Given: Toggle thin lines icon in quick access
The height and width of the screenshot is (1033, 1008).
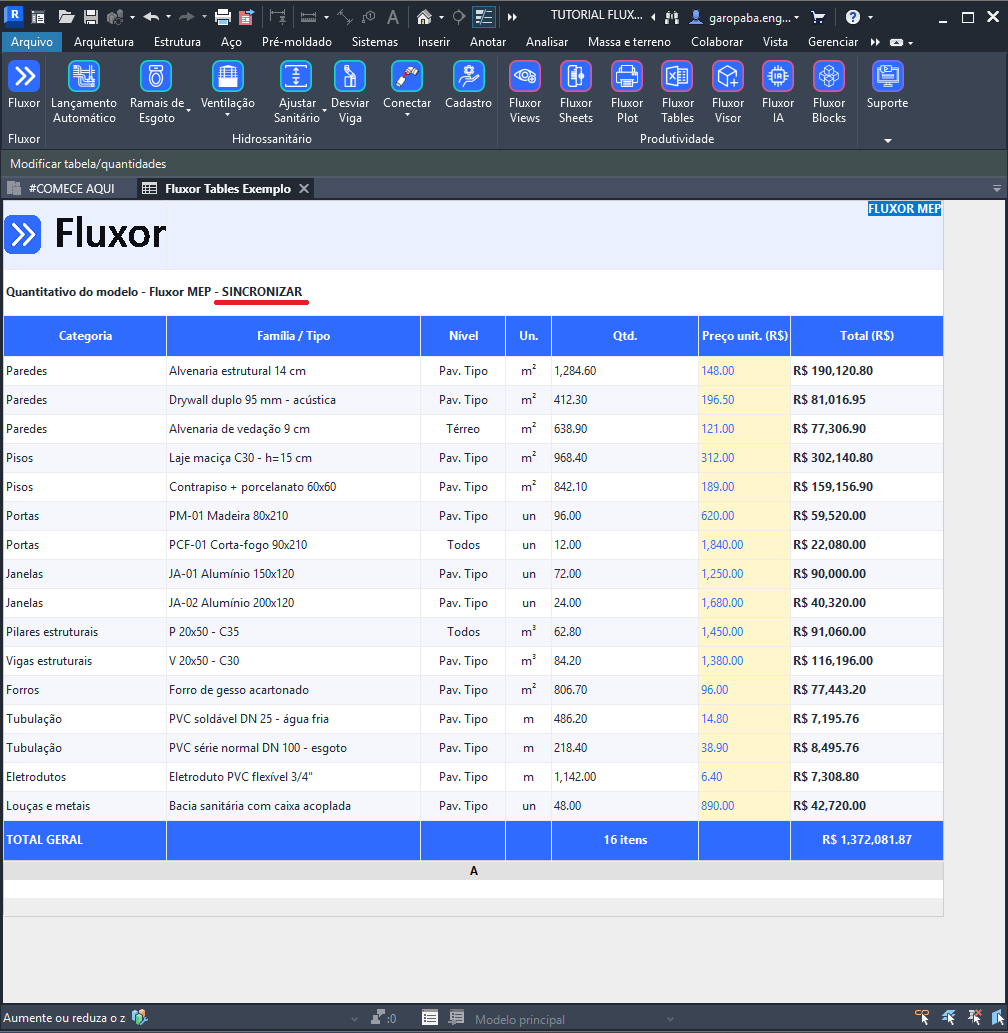Looking at the screenshot, I should tap(484, 17).
